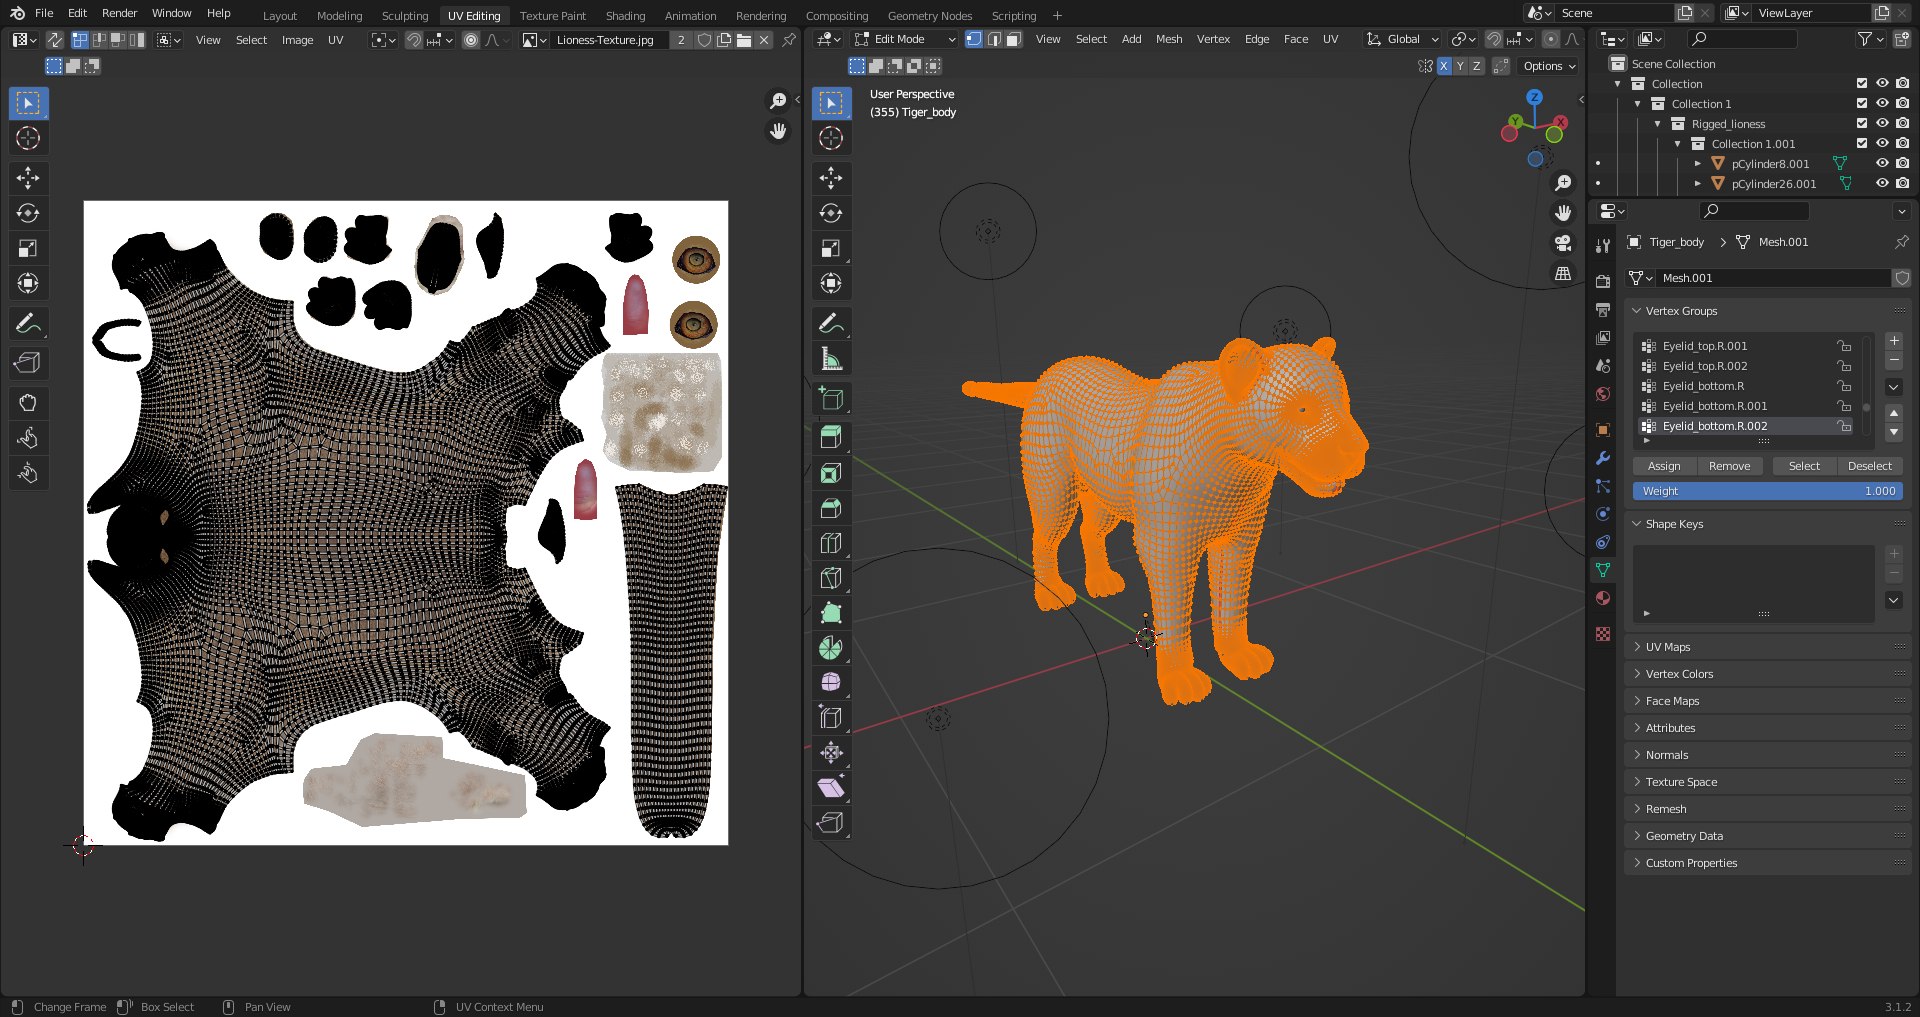Viewport: 1920px width, 1017px height.
Task: Open the Modifiers properties tab
Action: tap(1603, 458)
